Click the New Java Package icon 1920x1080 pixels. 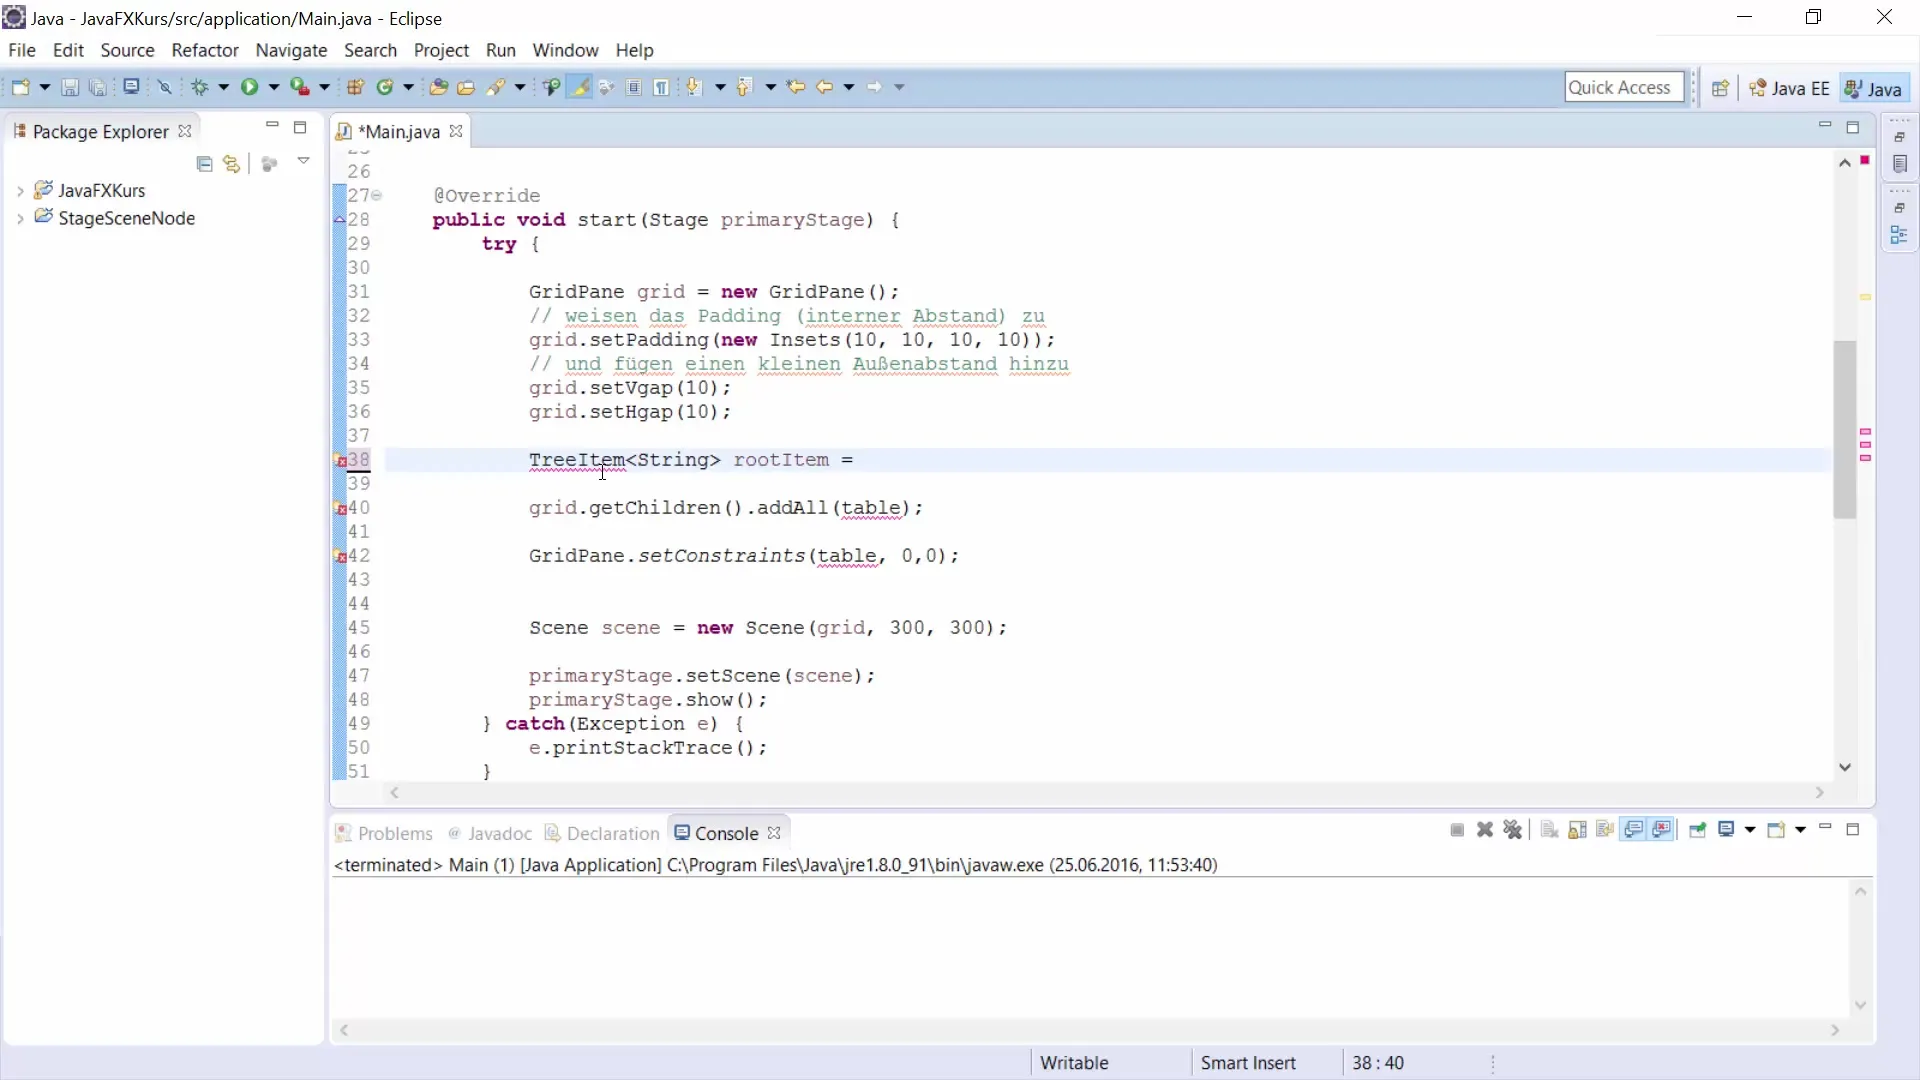point(355,87)
